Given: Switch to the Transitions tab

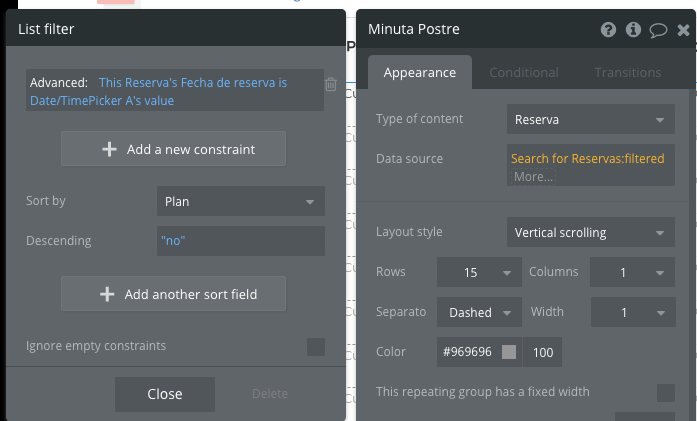Looking at the screenshot, I should [x=627, y=72].
